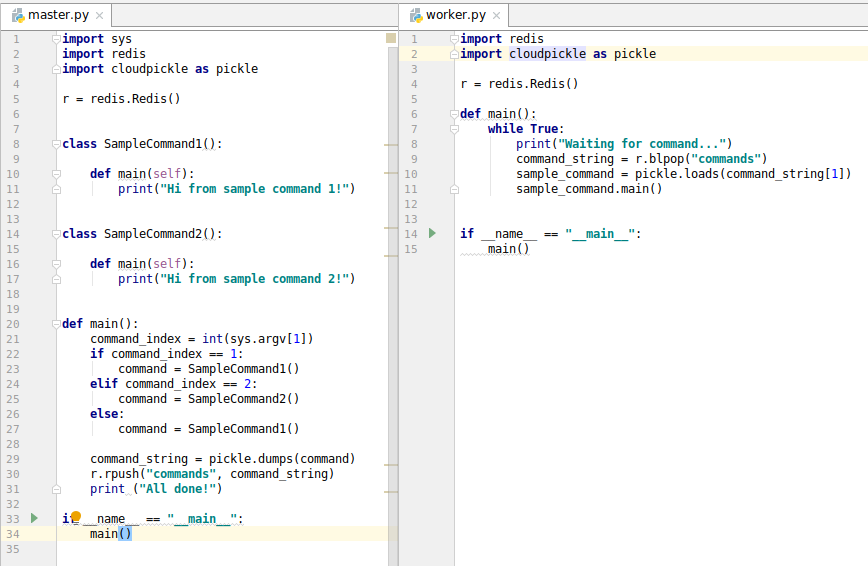Click the print("All done!") statement
Screen dimensions: 868x566
pyautogui.click(x=155, y=489)
